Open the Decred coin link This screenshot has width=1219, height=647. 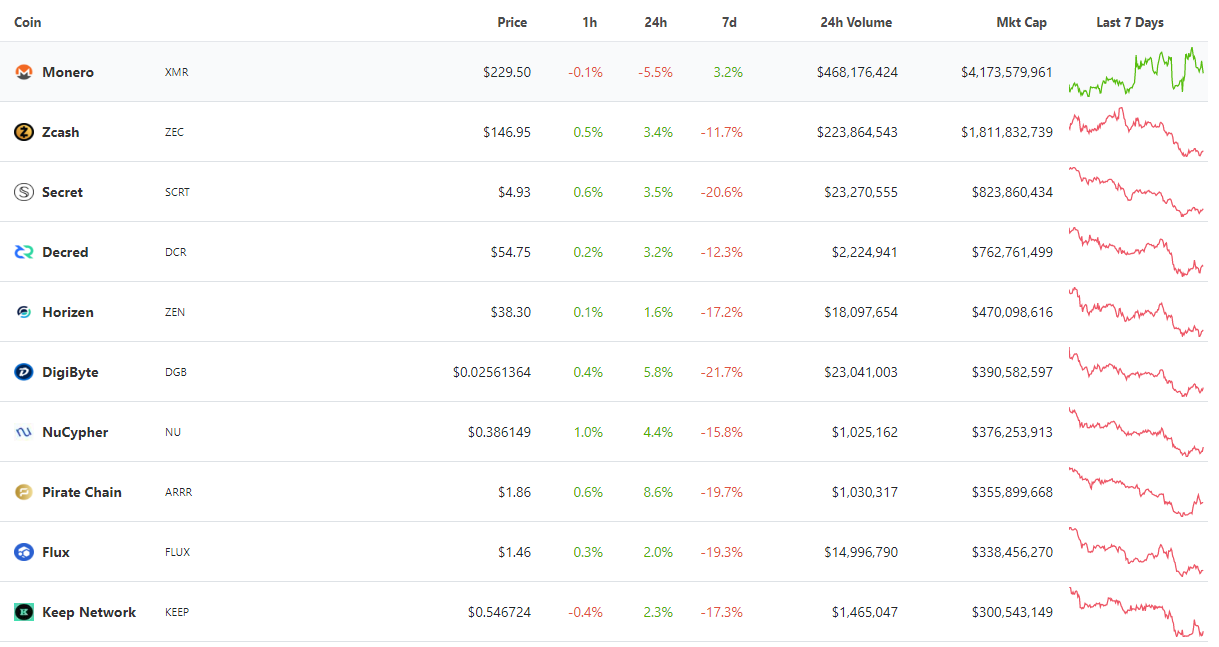click(x=65, y=252)
